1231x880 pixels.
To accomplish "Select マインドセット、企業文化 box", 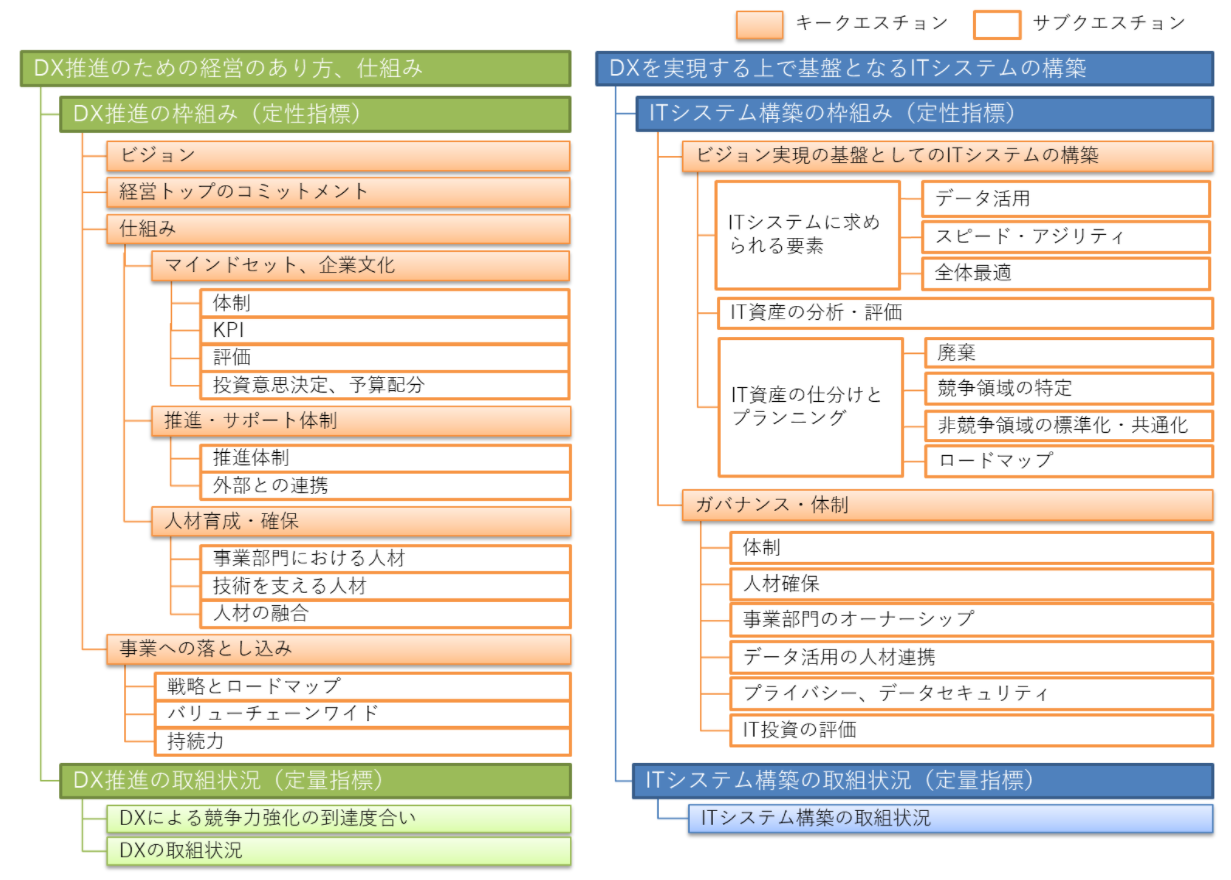I will [x=360, y=266].
